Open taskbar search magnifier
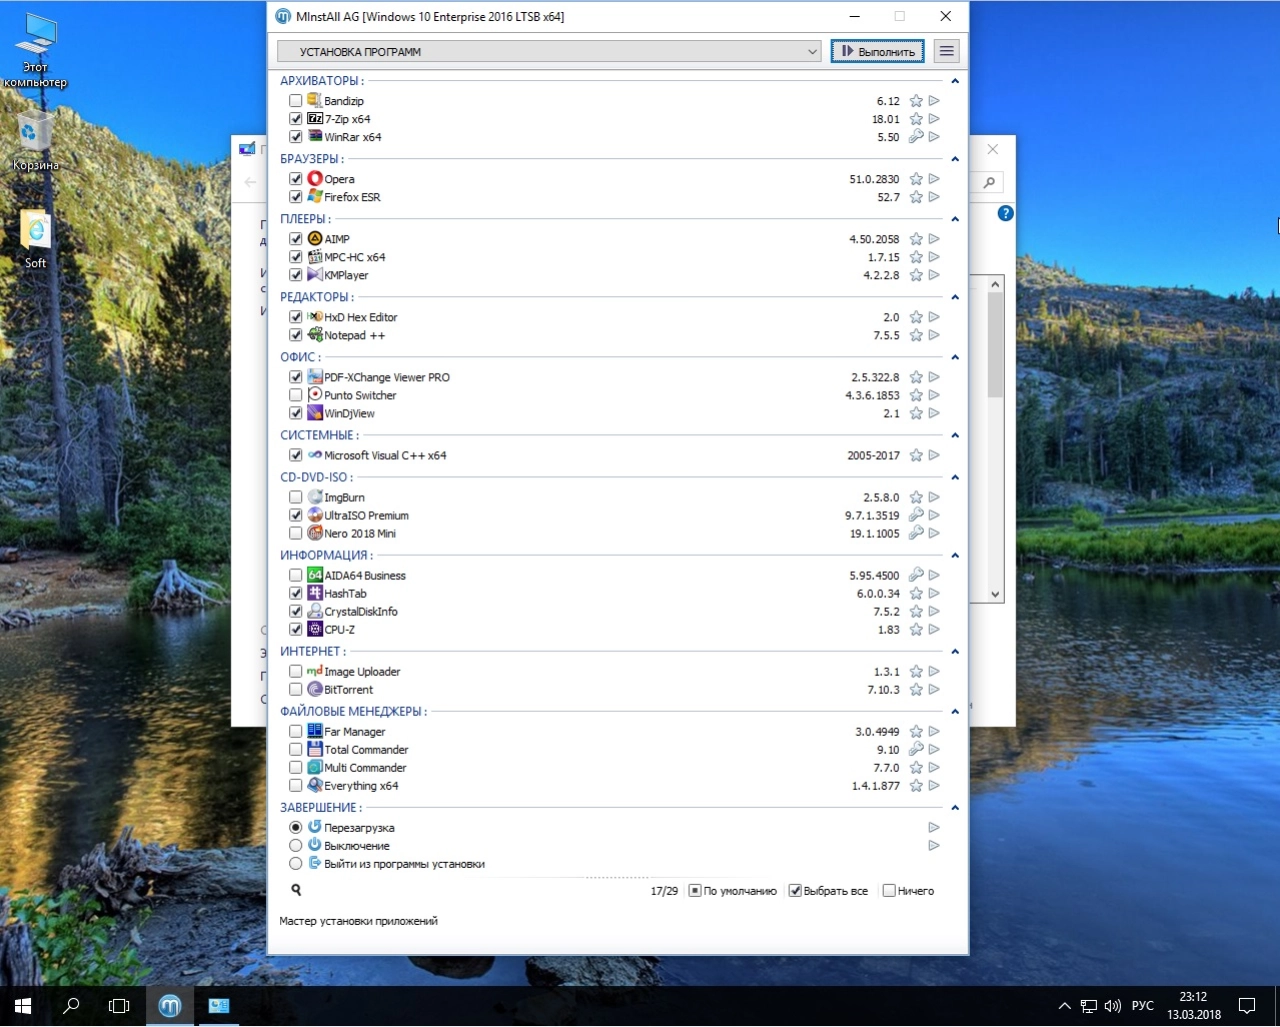 (71, 1006)
